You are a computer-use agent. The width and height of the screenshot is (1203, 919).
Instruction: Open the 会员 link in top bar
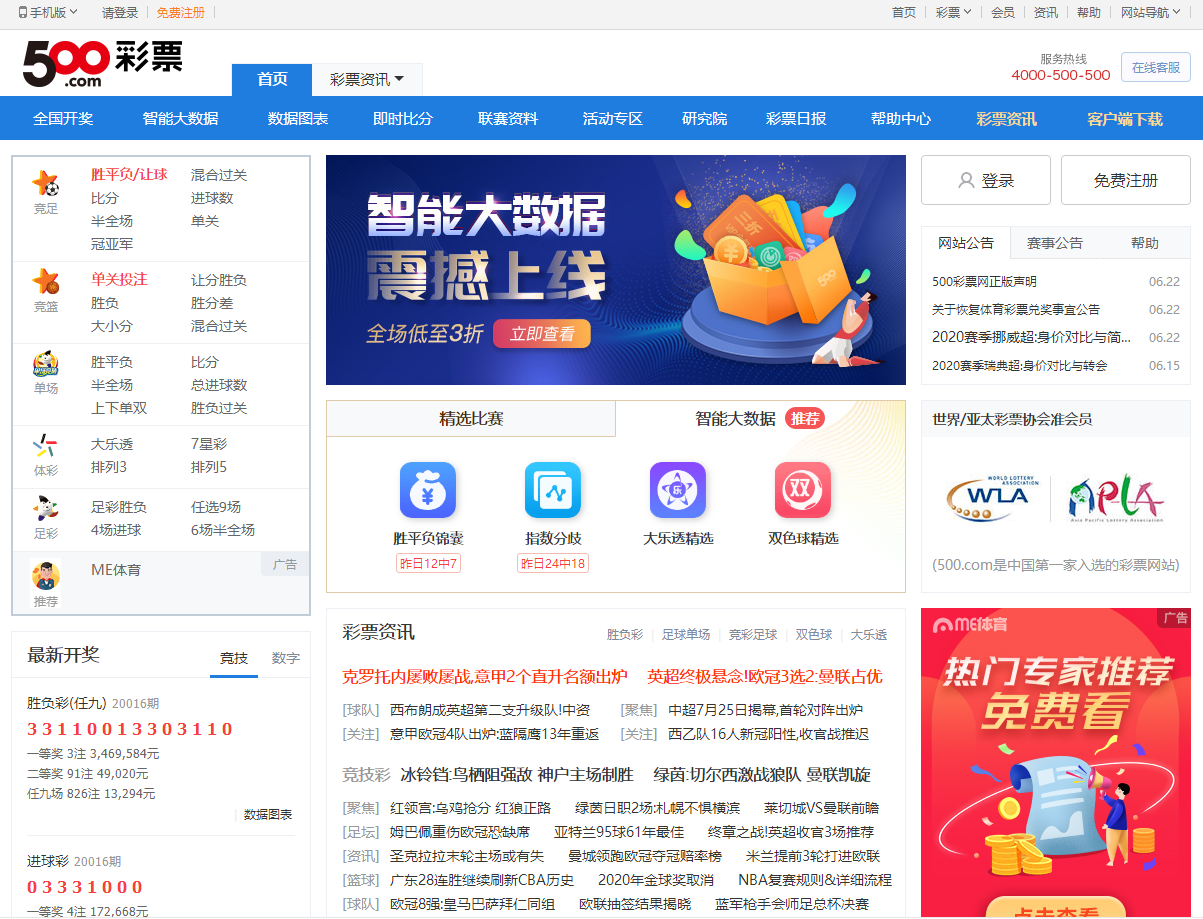tap(1003, 13)
